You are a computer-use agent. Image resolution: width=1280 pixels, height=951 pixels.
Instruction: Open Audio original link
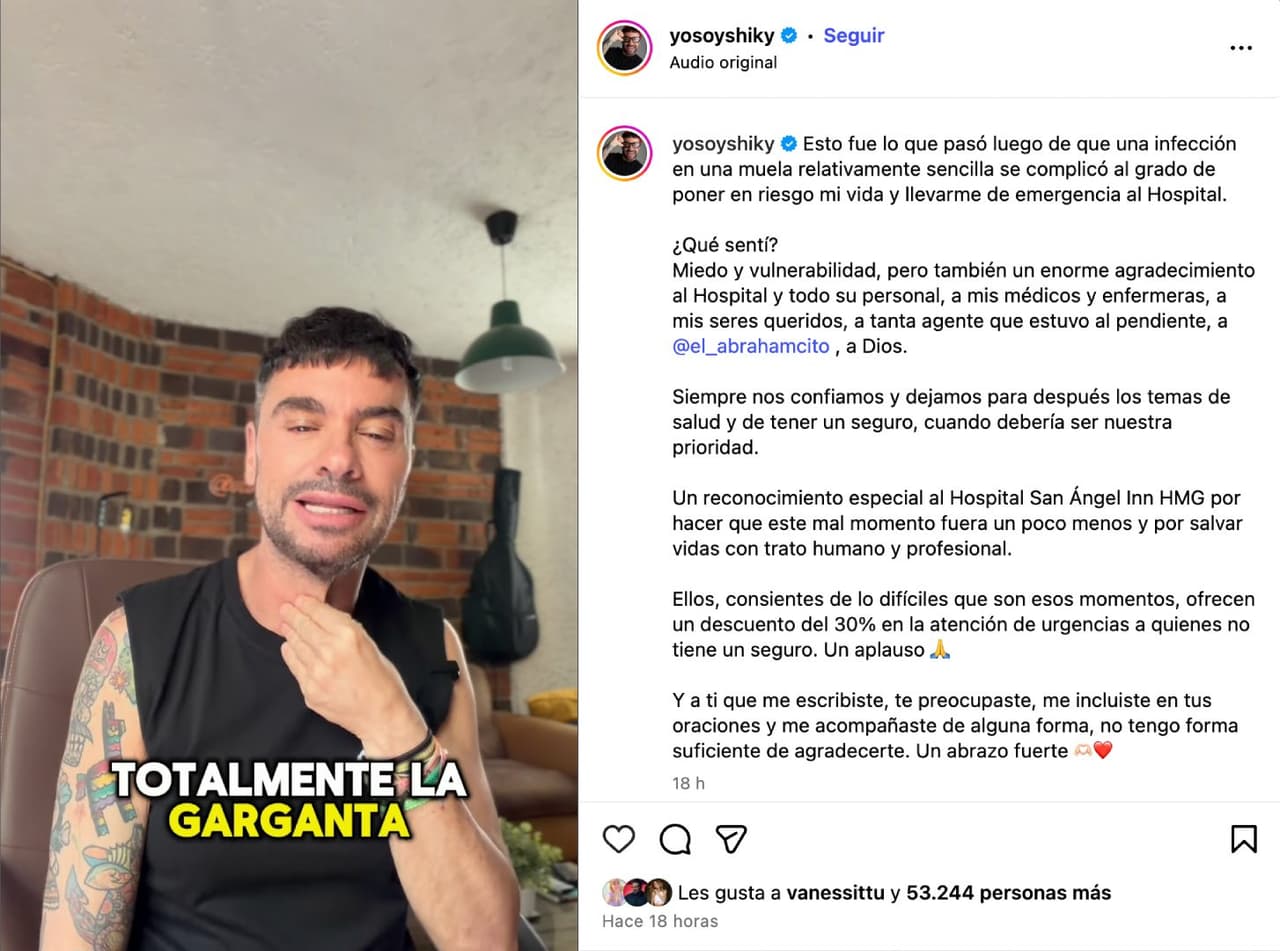tap(723, 62)
